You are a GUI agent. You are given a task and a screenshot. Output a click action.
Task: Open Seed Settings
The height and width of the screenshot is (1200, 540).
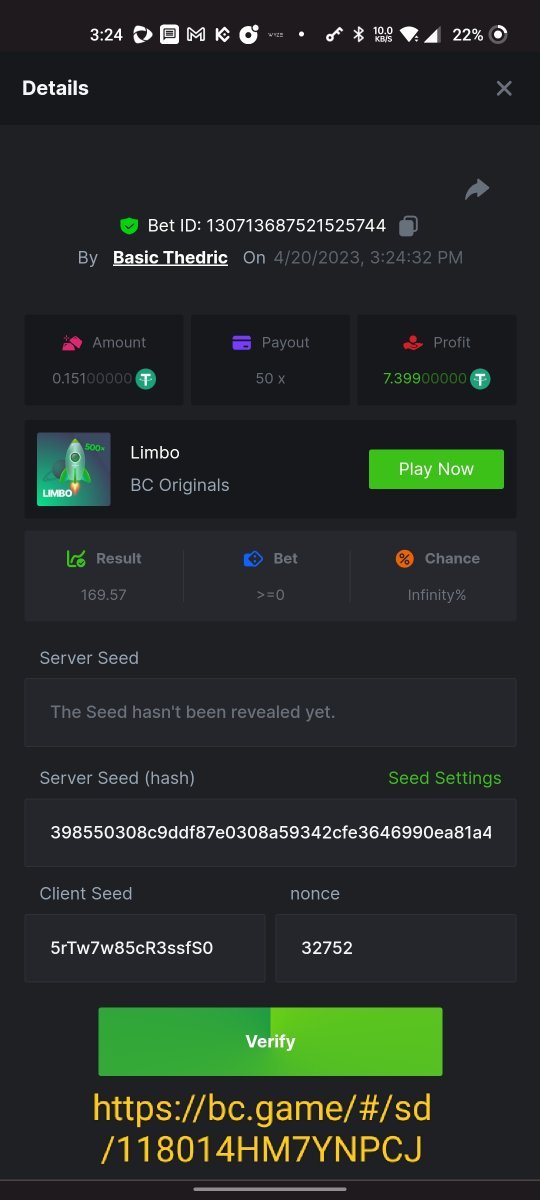(445, 778)
